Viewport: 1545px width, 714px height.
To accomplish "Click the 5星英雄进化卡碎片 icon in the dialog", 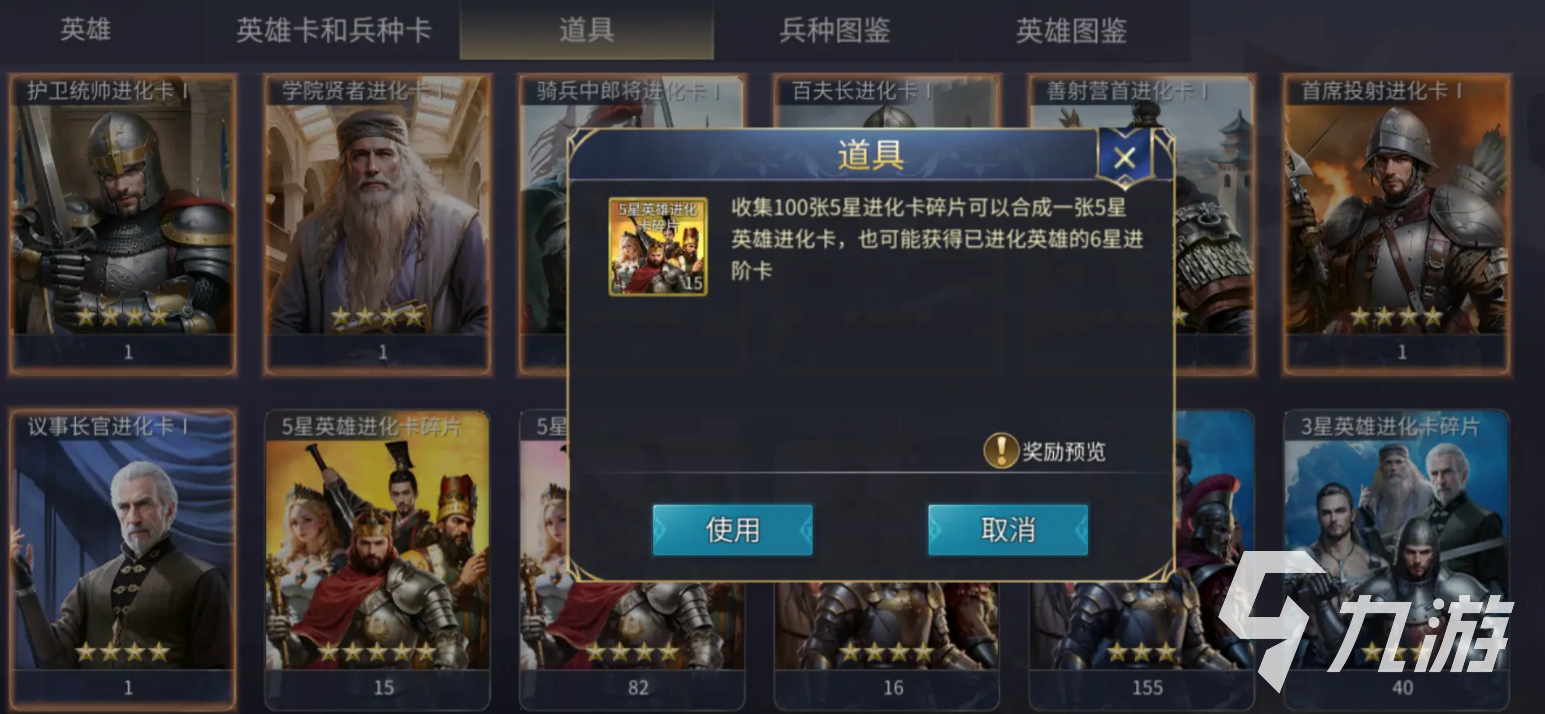I will (x=658, y=247).
